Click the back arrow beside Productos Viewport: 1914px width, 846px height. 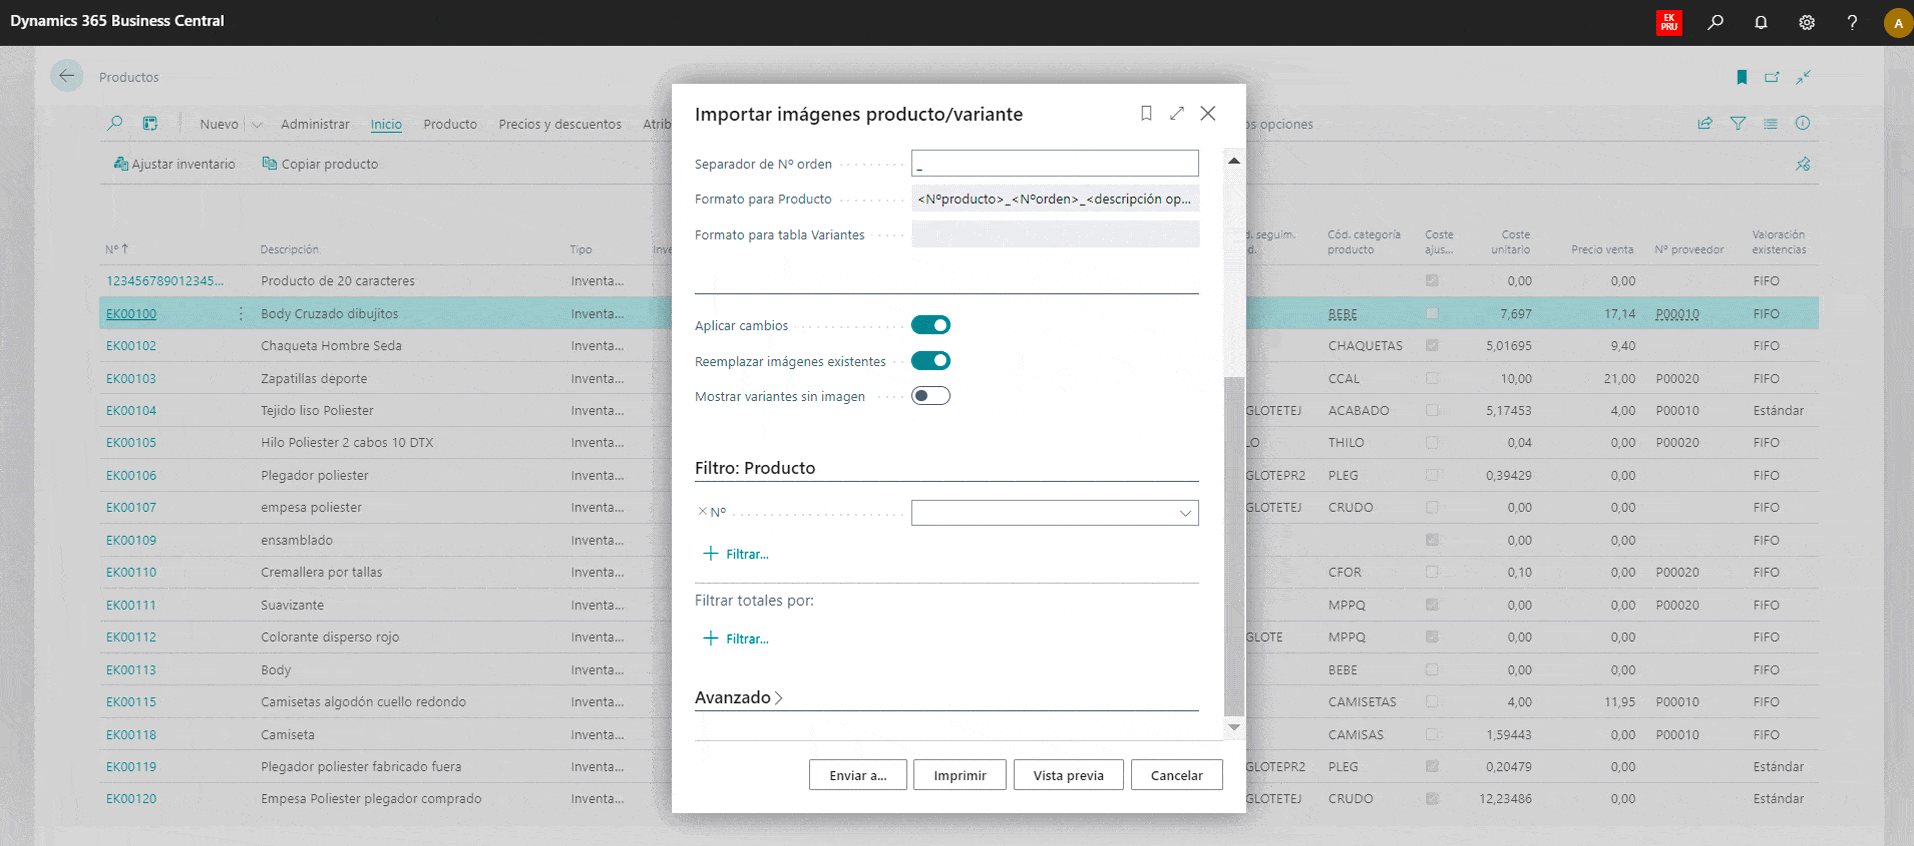[x=67, y=76]
